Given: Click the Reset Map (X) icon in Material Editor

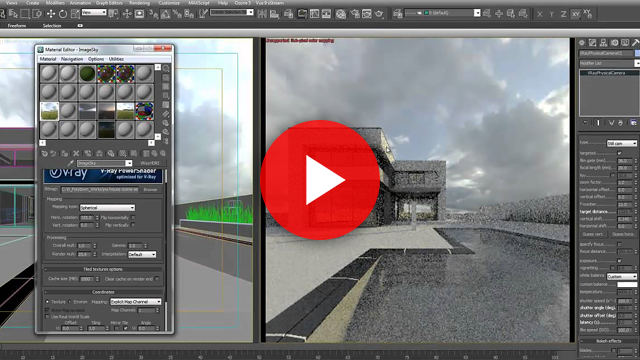Looking at the screenshot, I should (x=76, y=153).
